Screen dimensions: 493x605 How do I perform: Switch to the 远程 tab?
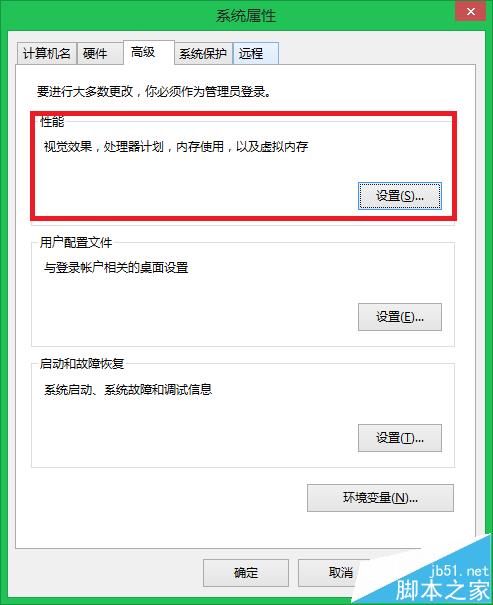[255, 53]
